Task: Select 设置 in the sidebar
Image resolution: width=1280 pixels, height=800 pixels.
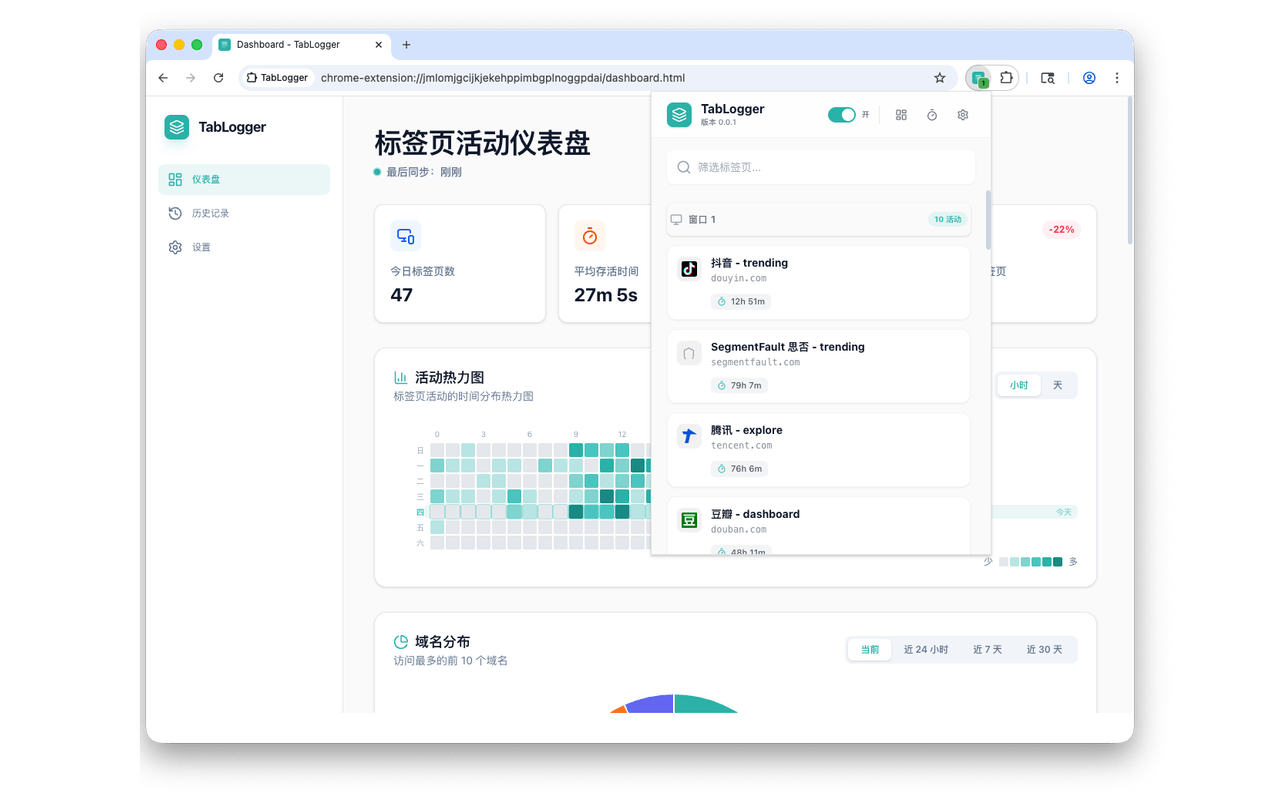Action: point(201,247)
